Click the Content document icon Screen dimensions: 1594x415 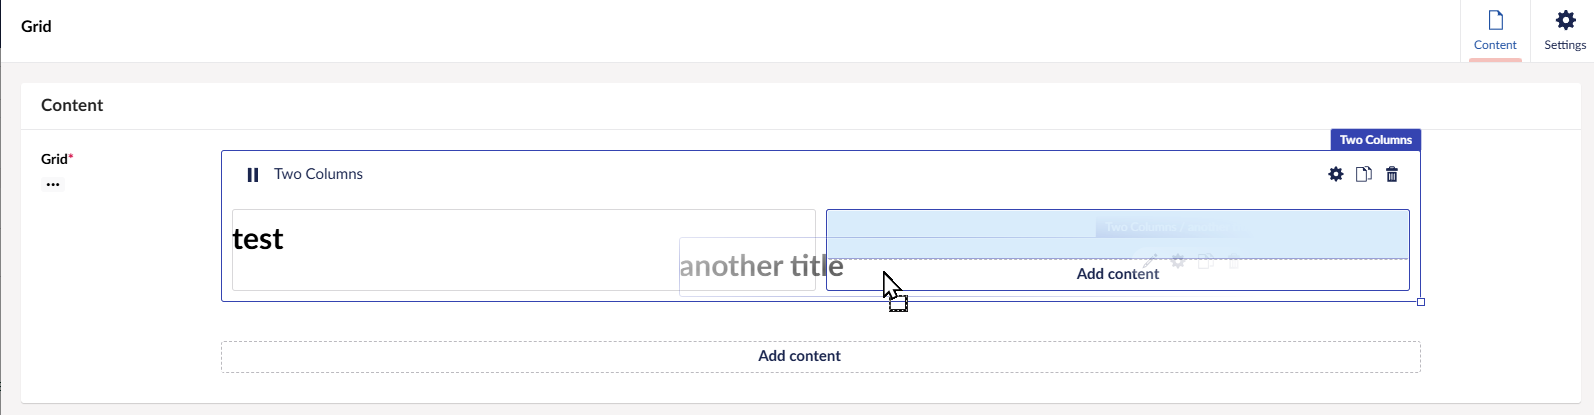tap(1495, 21)
